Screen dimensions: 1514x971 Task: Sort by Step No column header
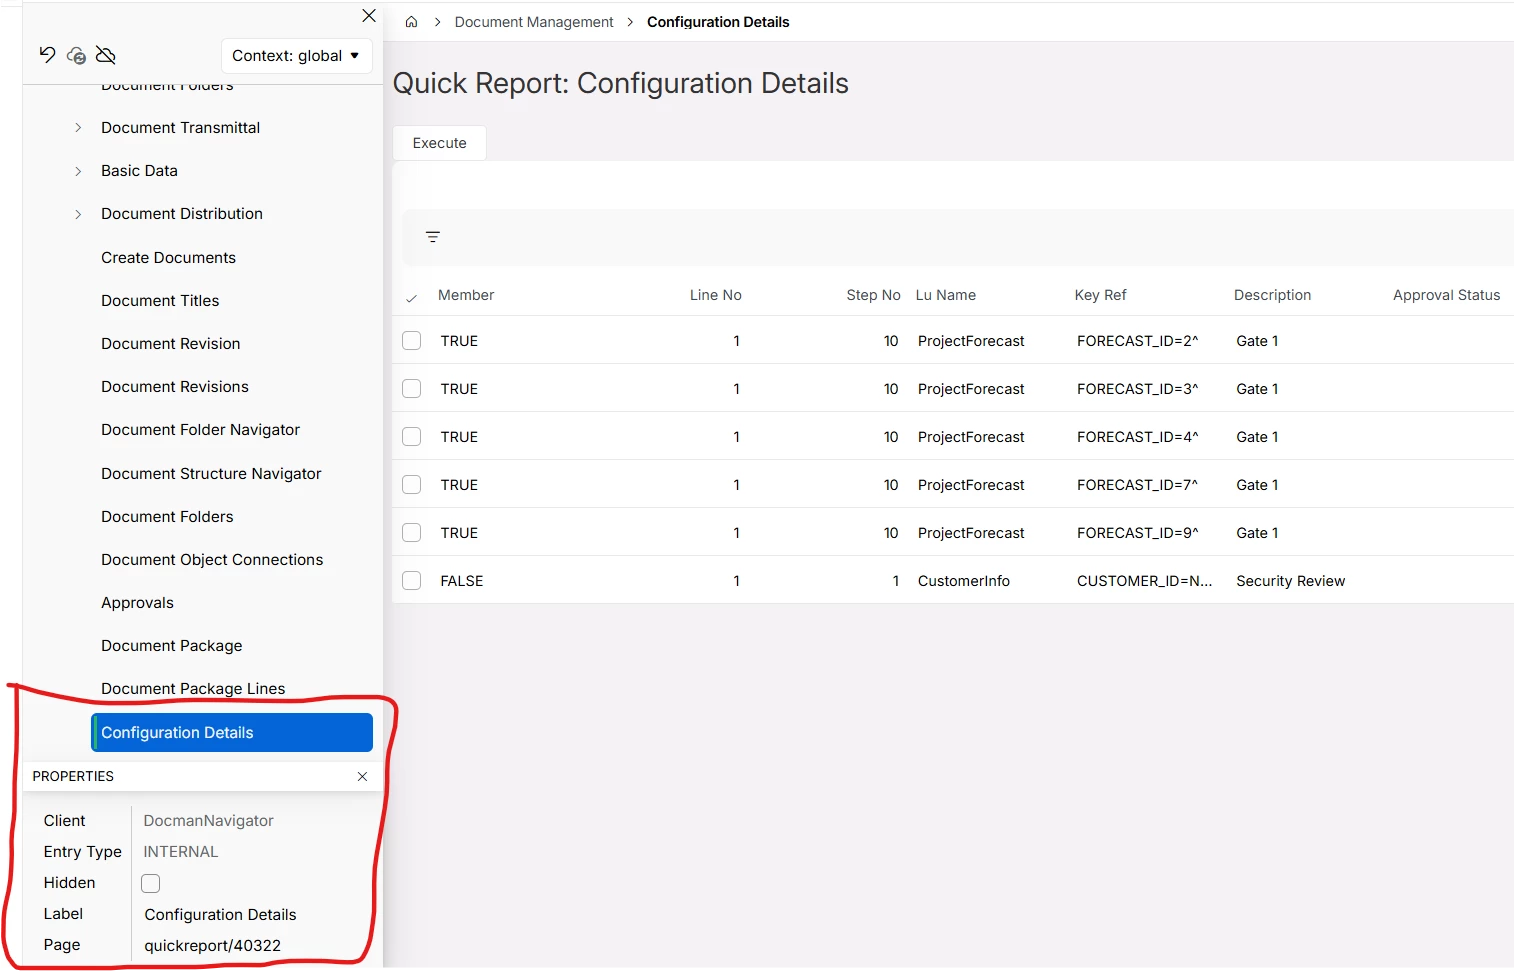[873, 295]
